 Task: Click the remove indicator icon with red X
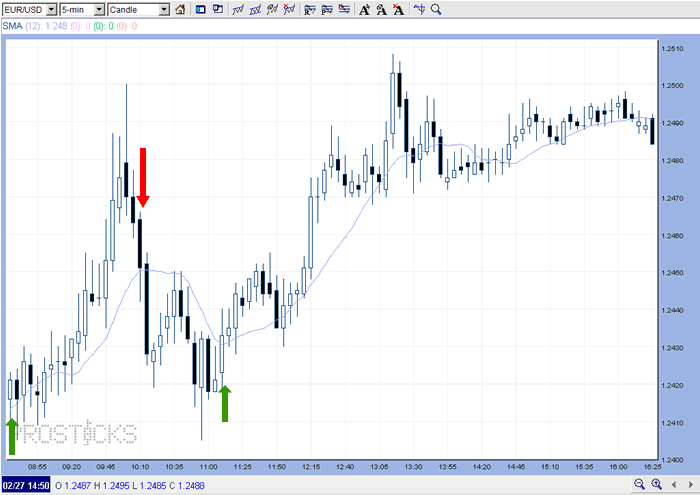(289, 10)
